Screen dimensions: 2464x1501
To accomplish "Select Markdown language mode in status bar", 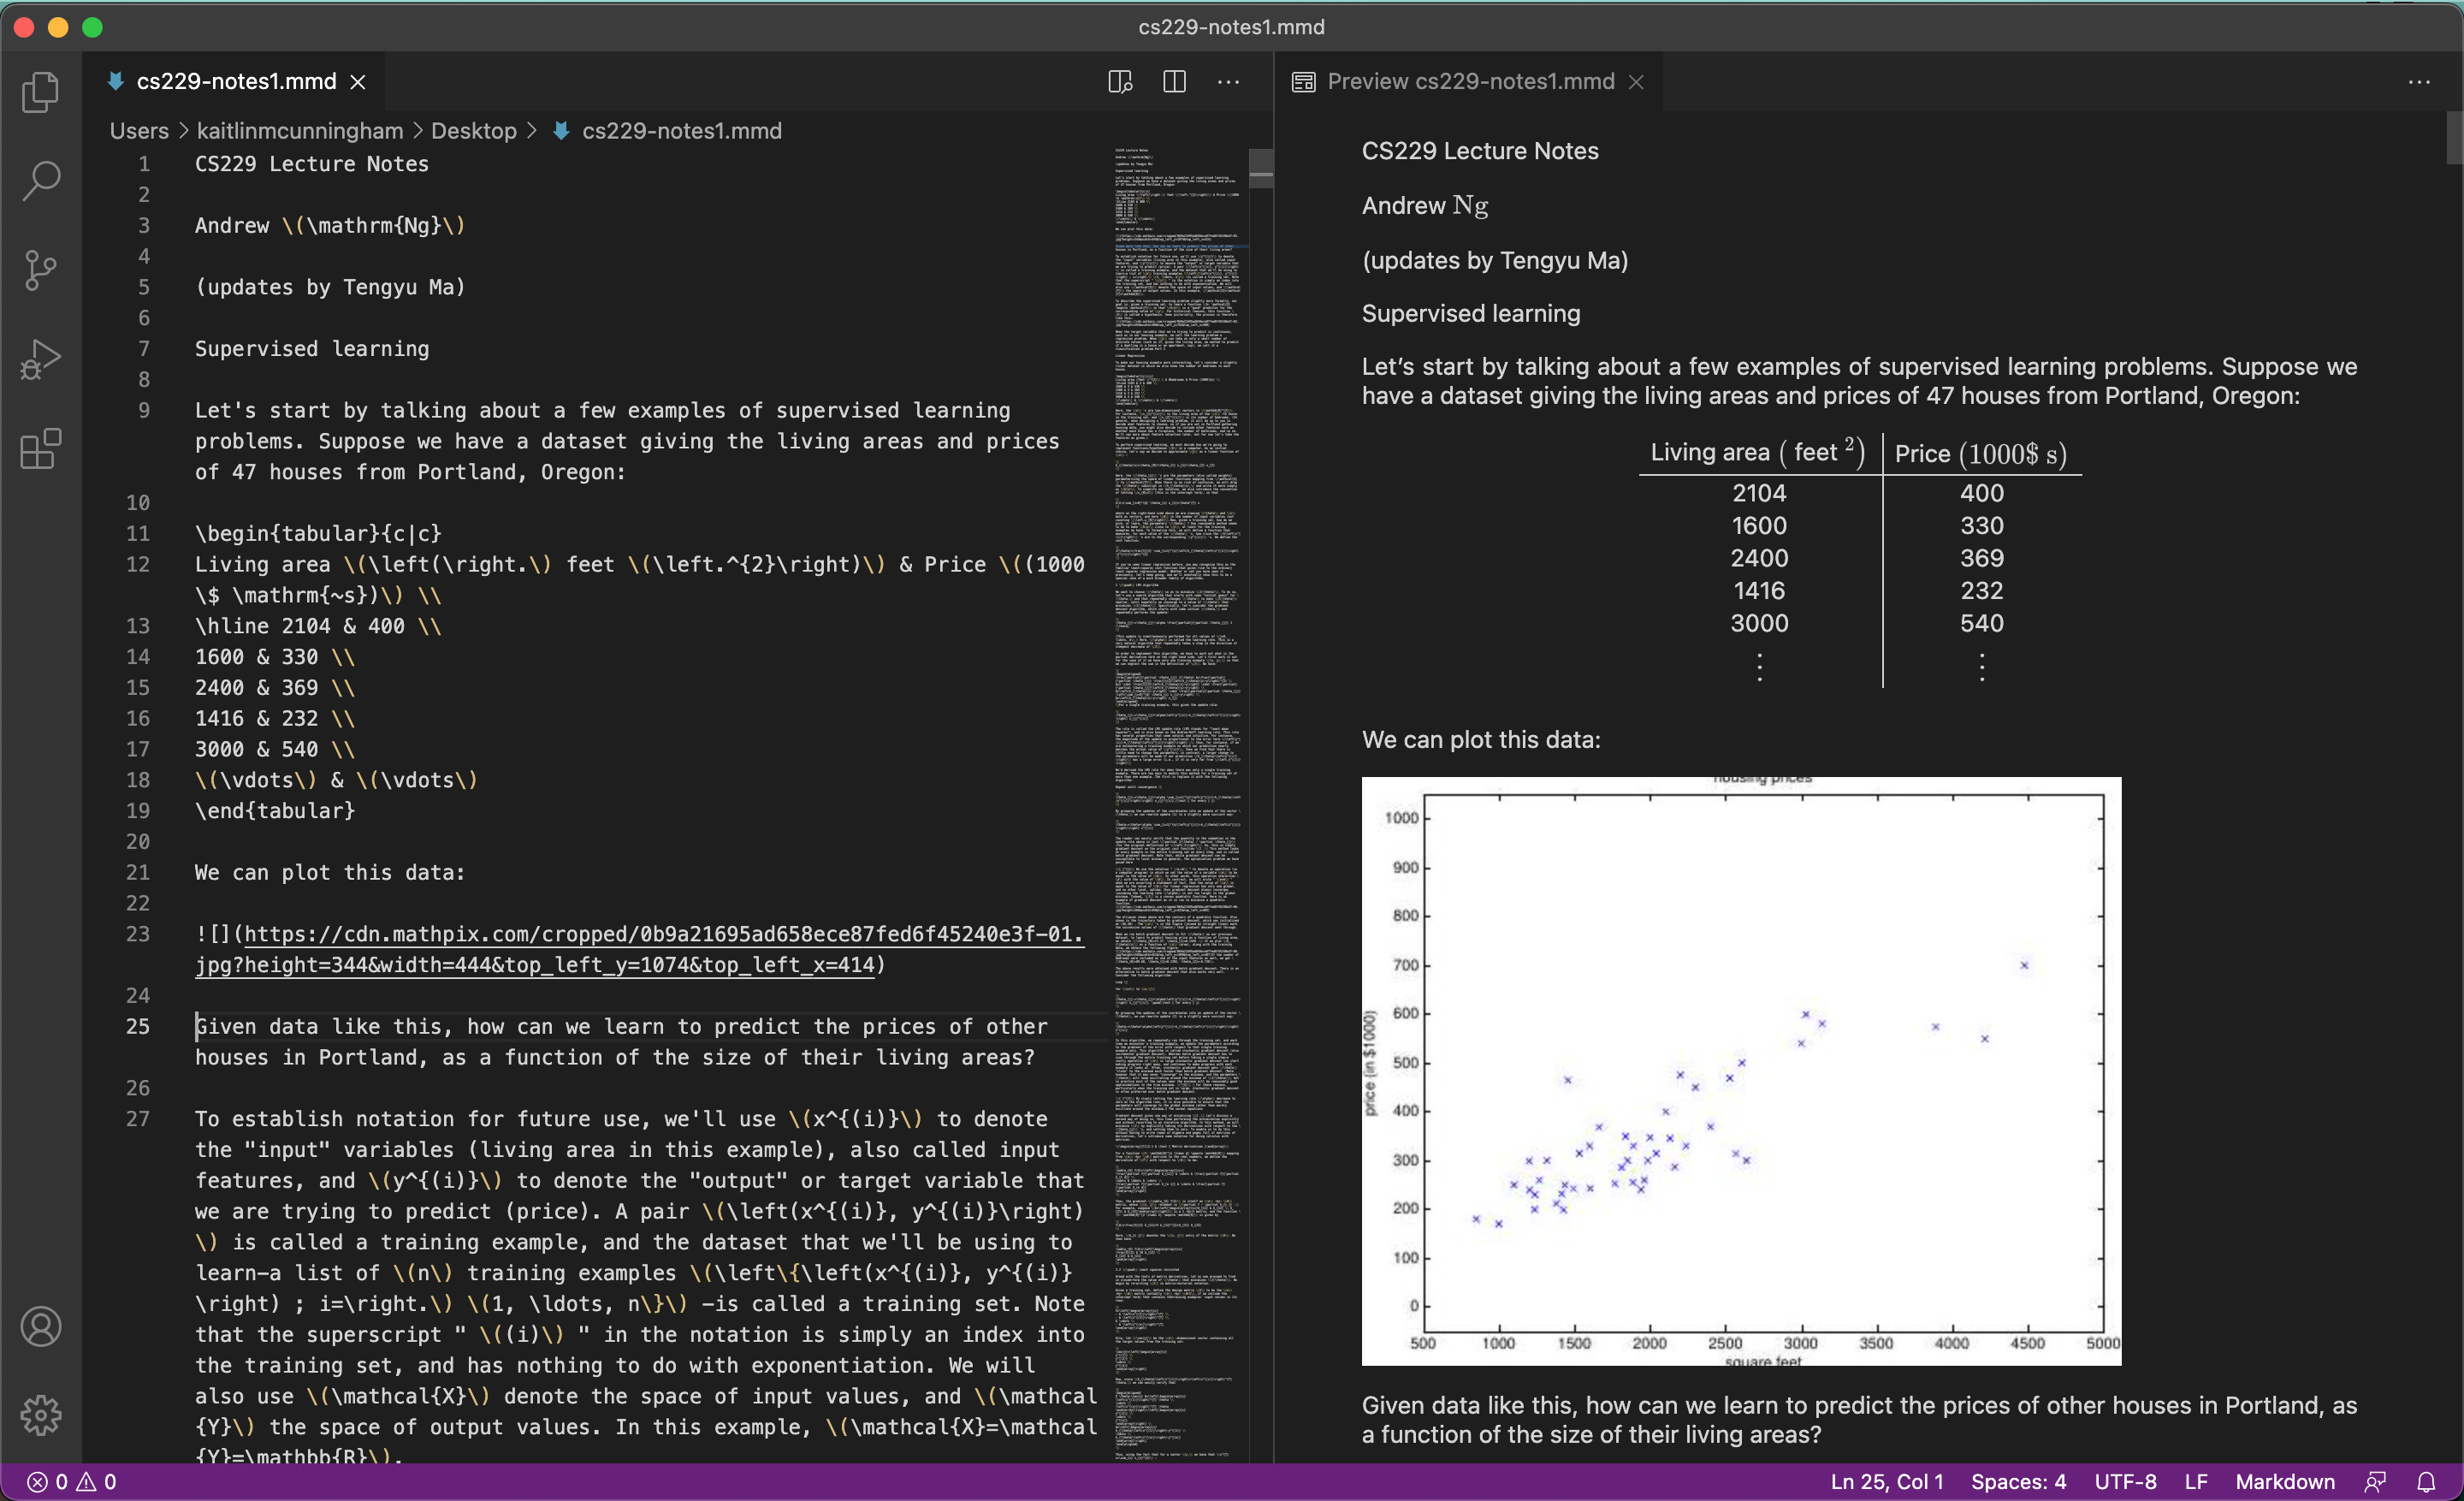I will (x=2284, y=1481).
